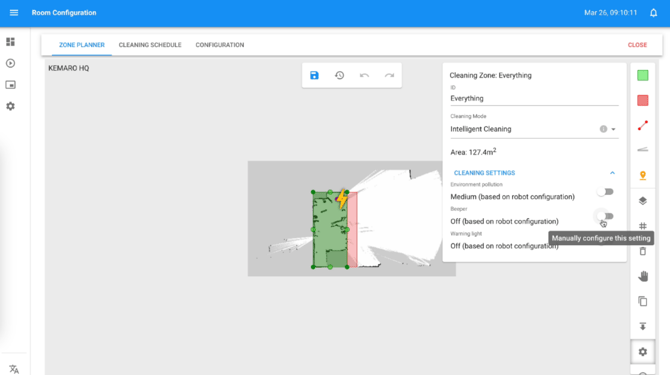Open the sidebar settings gear
The width and height of the screenshot is (670, 375).
point(10,106)
